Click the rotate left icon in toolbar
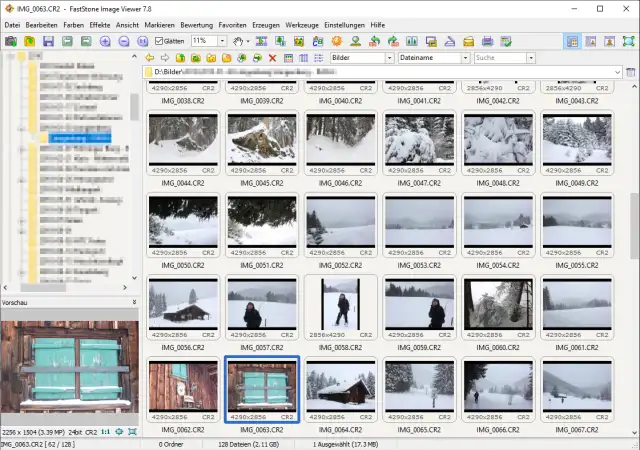Viewport: 640px width, 450px height. [372, 41]
